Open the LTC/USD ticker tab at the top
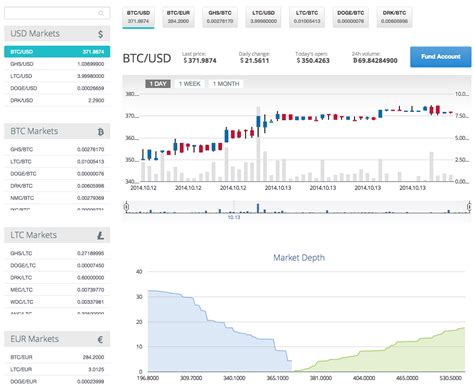 (263, 17)
